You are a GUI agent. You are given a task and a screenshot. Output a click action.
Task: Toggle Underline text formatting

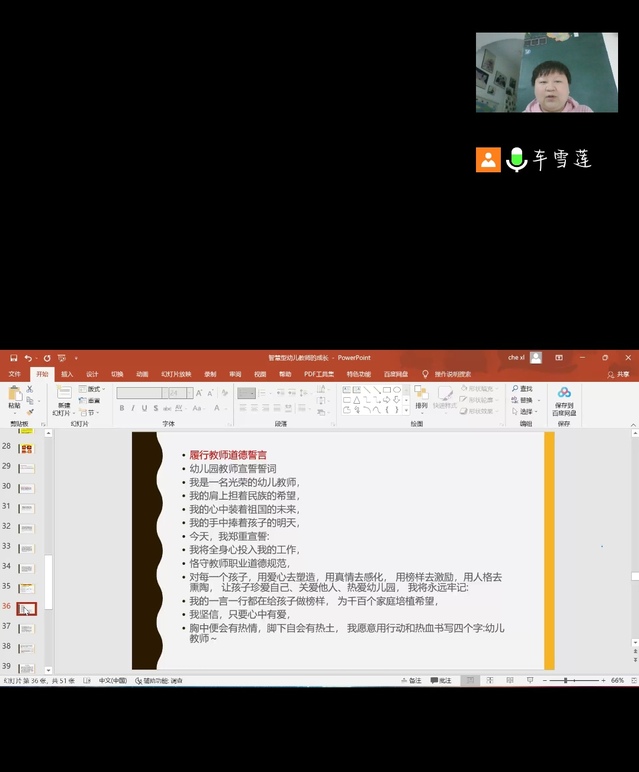tap(144, 408)
